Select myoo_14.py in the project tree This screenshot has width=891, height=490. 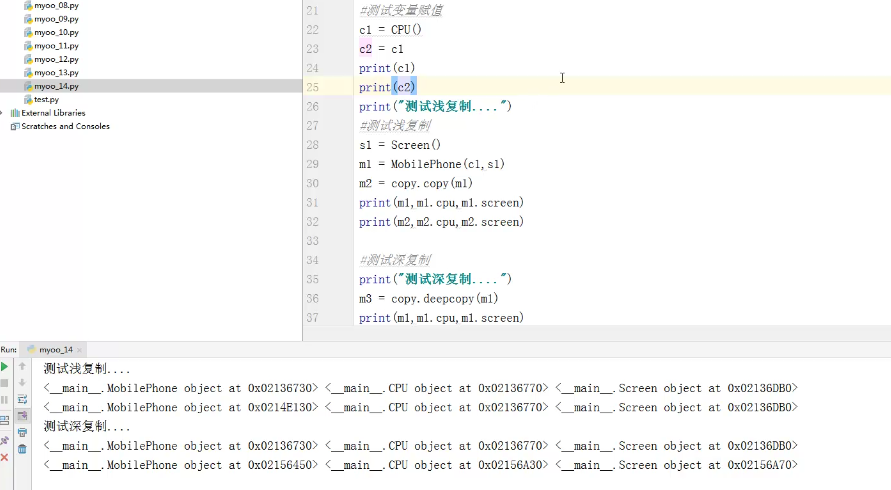[56, 86]
